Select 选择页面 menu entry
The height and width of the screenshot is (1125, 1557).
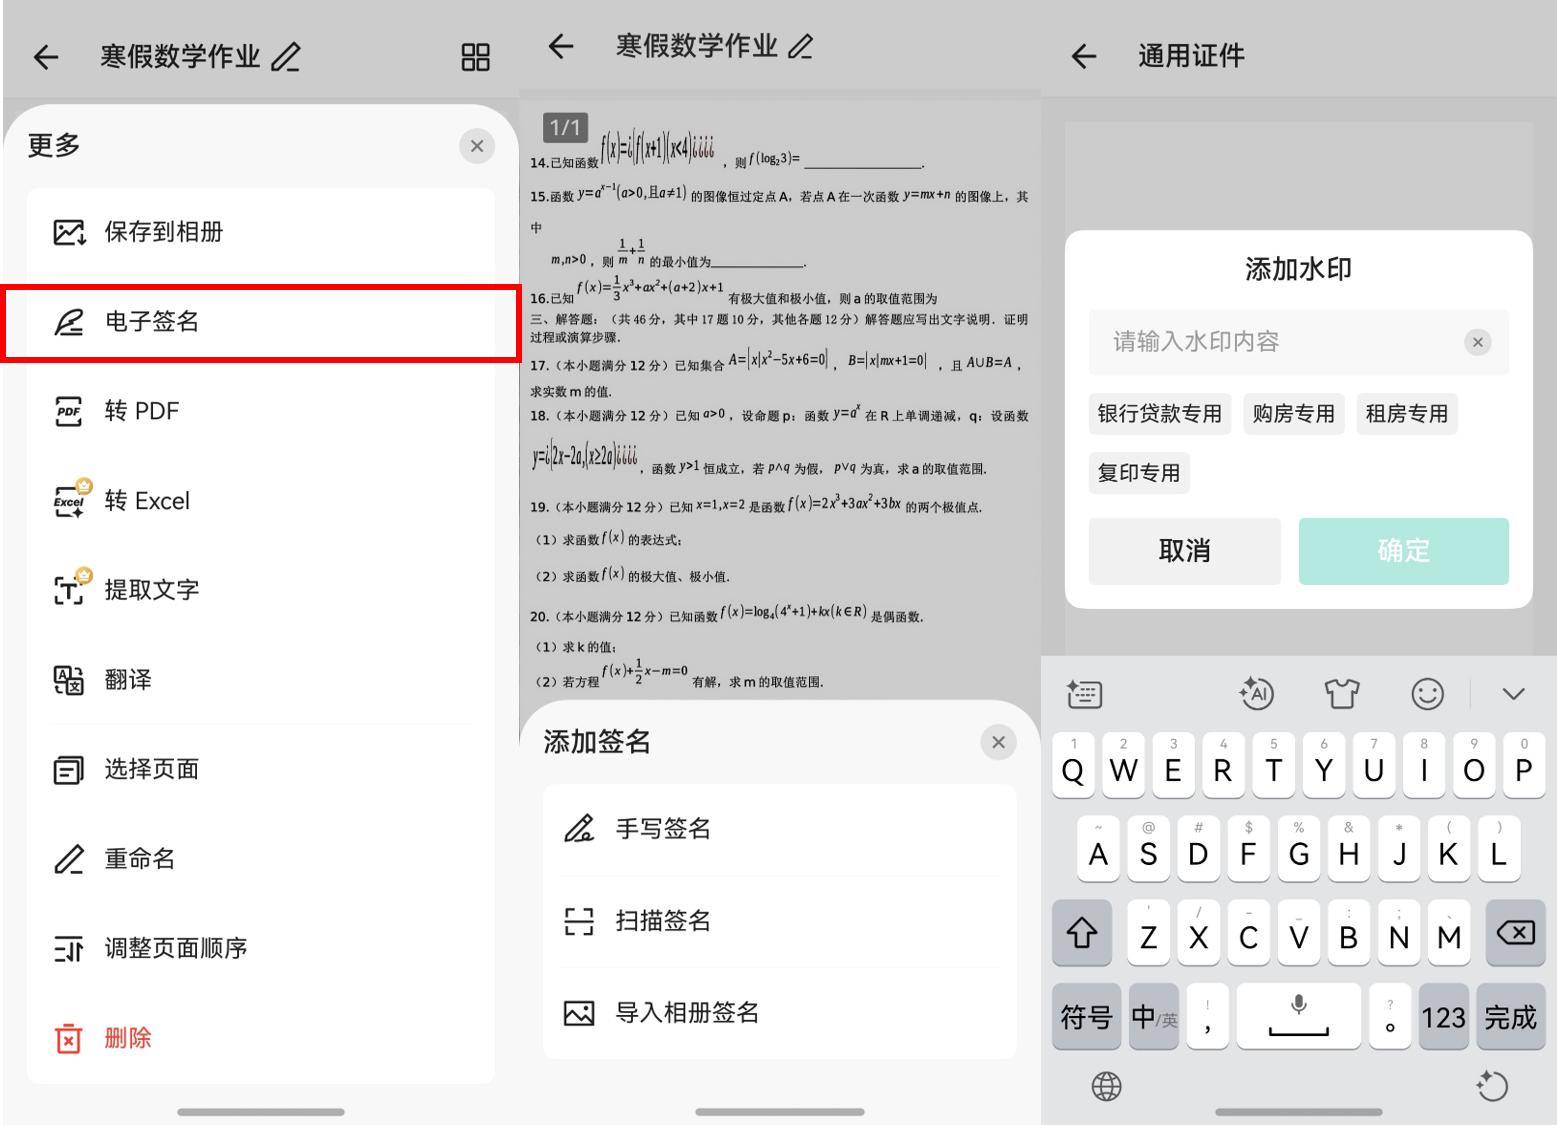(260, 769)
